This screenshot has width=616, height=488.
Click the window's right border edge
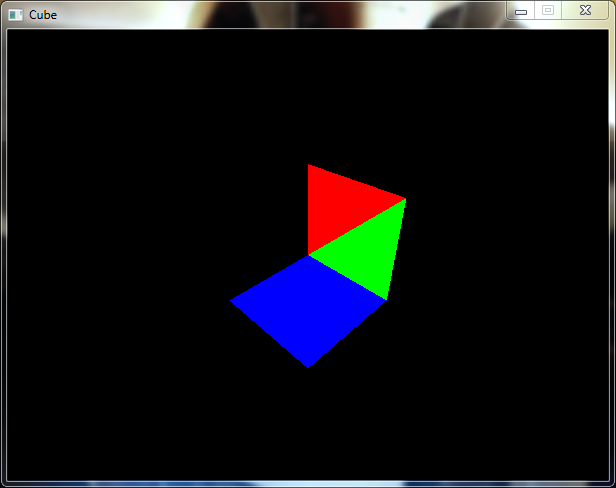pyautogui.click(x=612, y=250)
